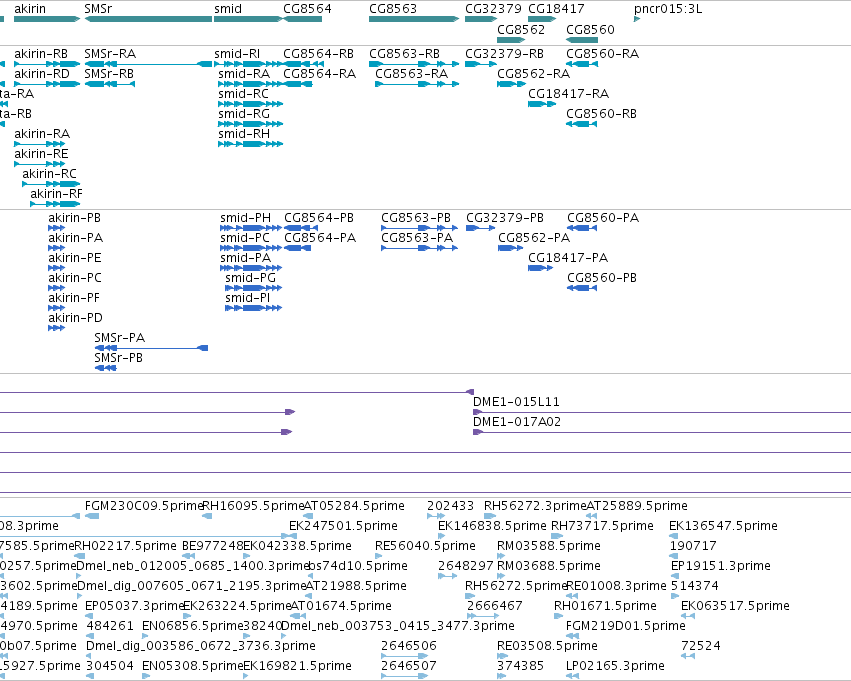Select protein akirin-PD

[75, 318]
